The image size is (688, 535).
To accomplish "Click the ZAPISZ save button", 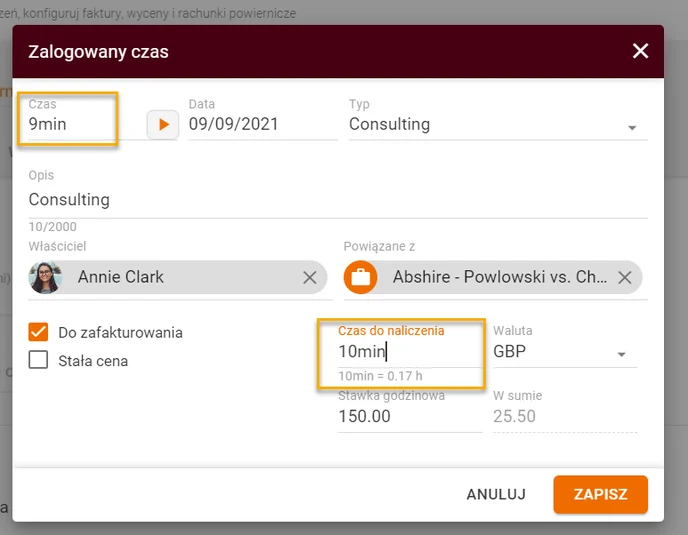I will (600, 494).
